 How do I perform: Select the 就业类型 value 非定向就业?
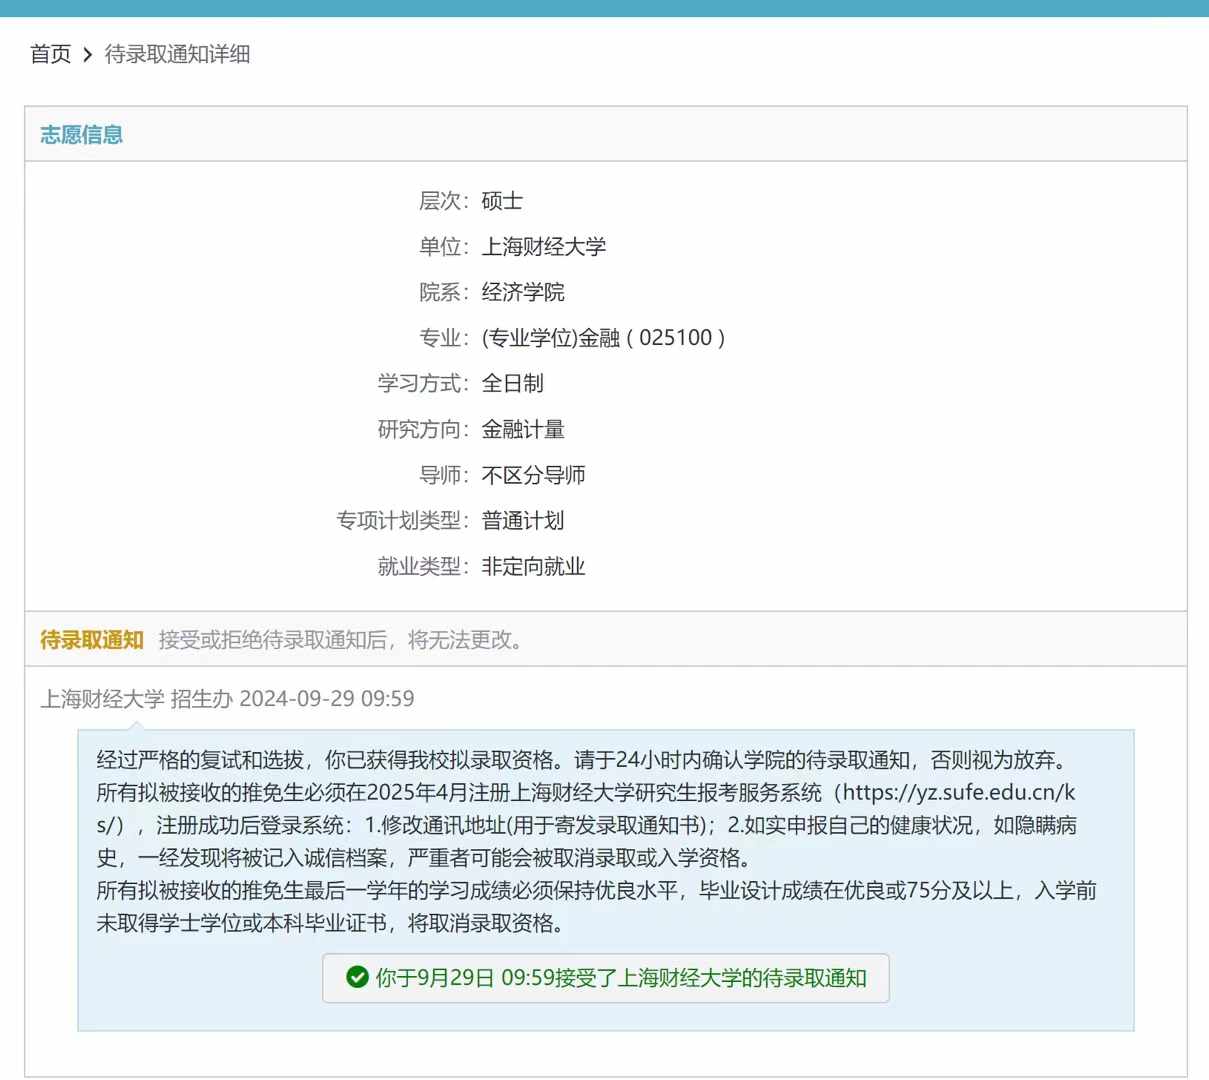click(533, 566)
